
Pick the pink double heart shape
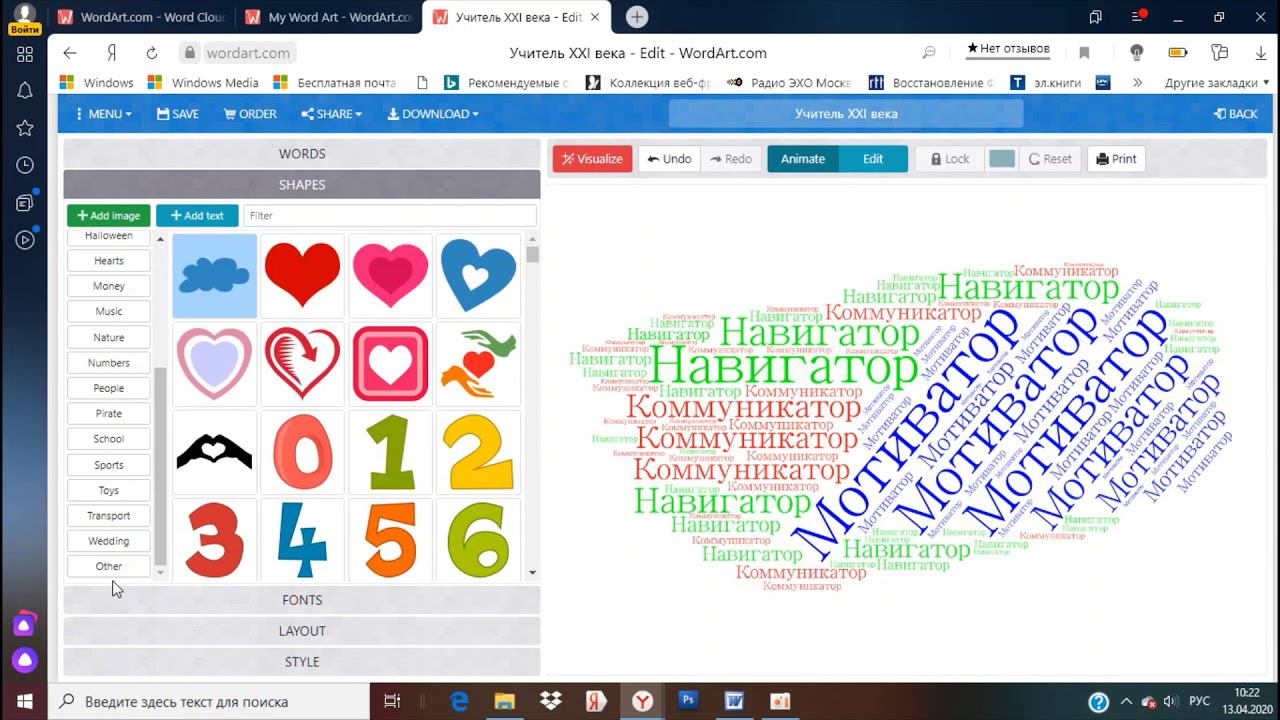(x=390, y=276)
